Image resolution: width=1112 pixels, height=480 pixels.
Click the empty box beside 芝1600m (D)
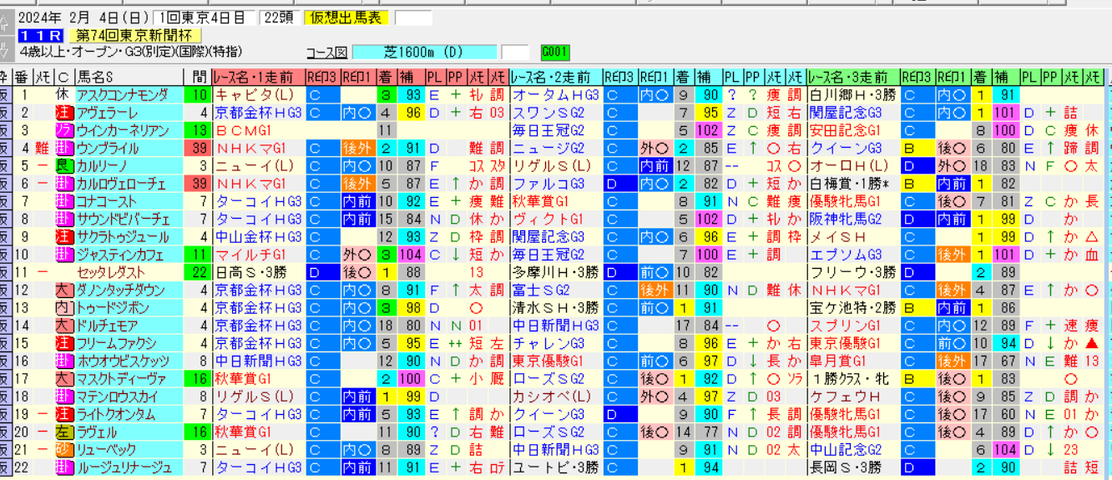coord(516,52)
